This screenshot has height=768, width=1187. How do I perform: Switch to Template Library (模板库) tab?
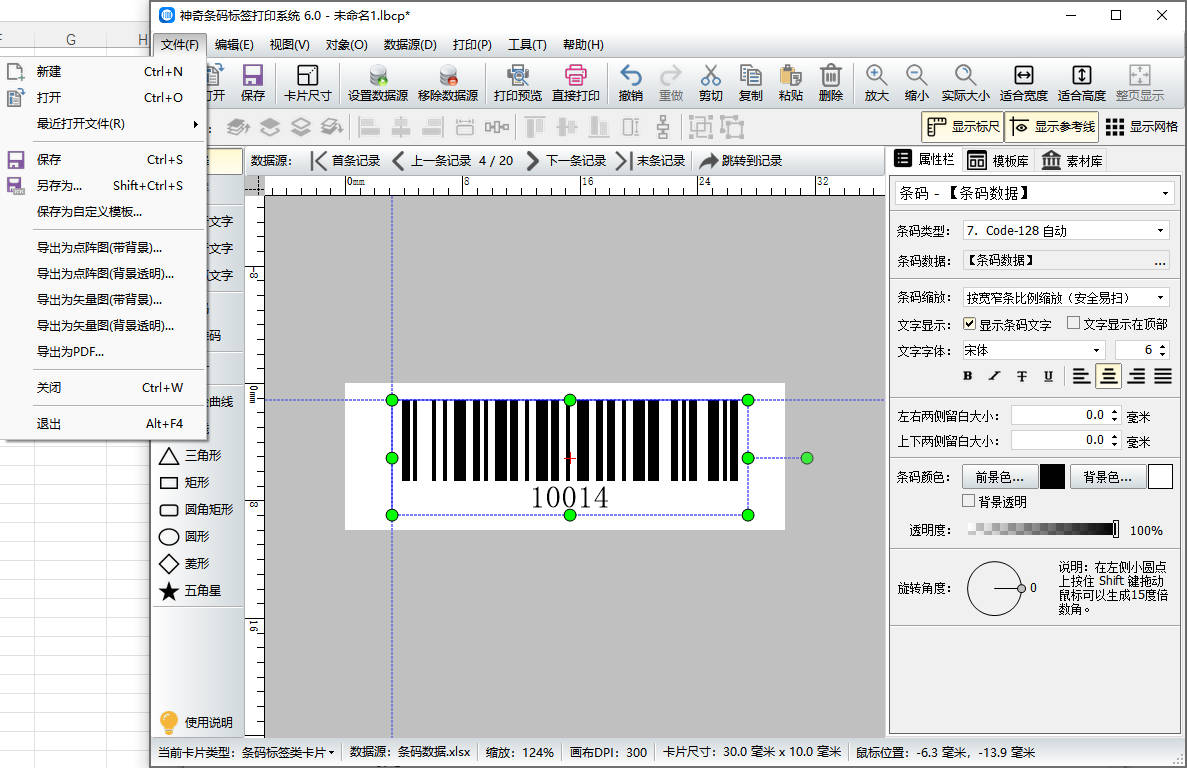tap(998, 160)
